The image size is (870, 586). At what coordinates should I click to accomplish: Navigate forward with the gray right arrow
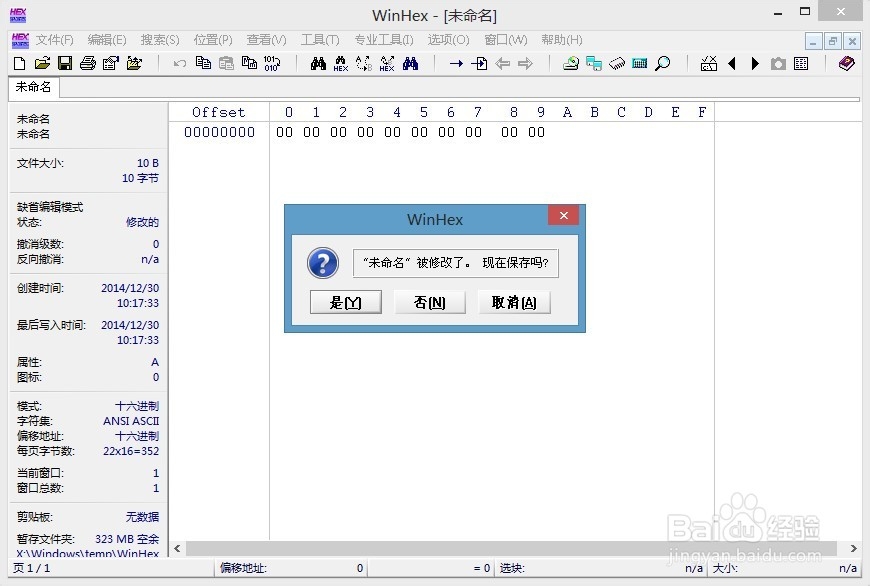click(x=525, y=64)
